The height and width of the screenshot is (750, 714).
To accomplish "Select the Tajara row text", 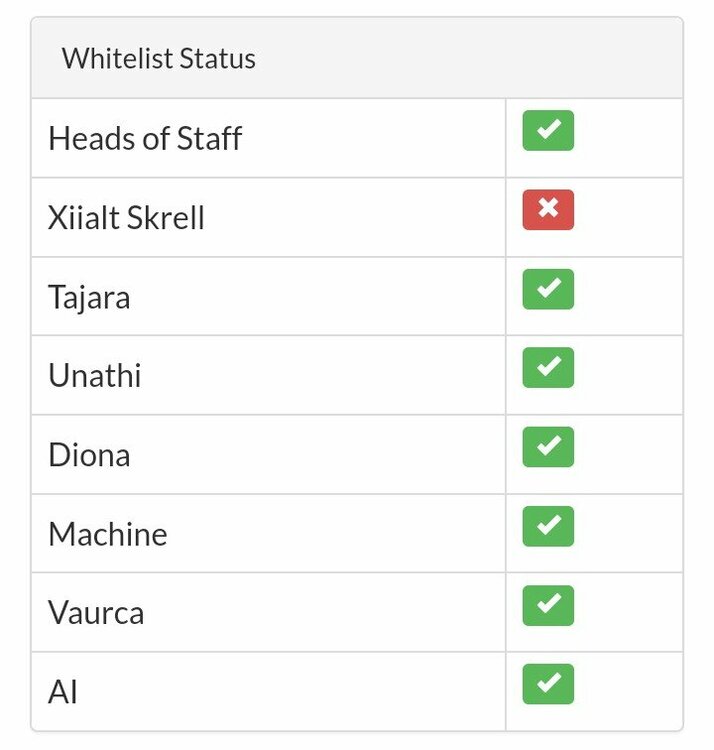I will (x=89, y=297).
